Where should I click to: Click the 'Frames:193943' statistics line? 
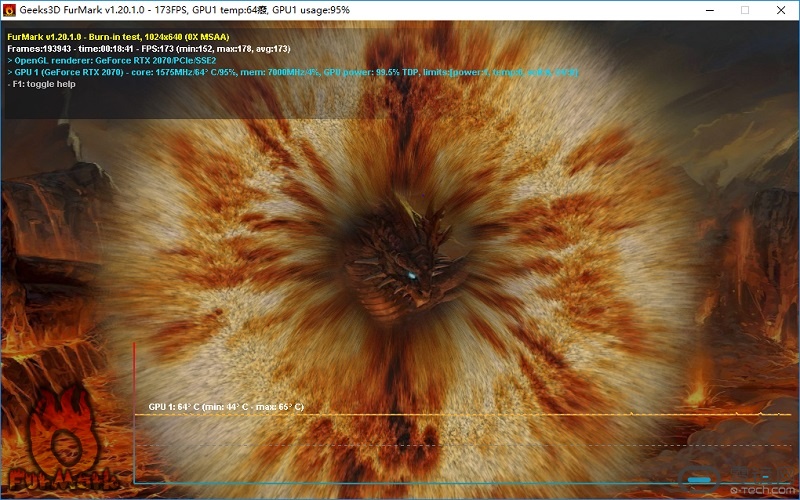(148, 49)
